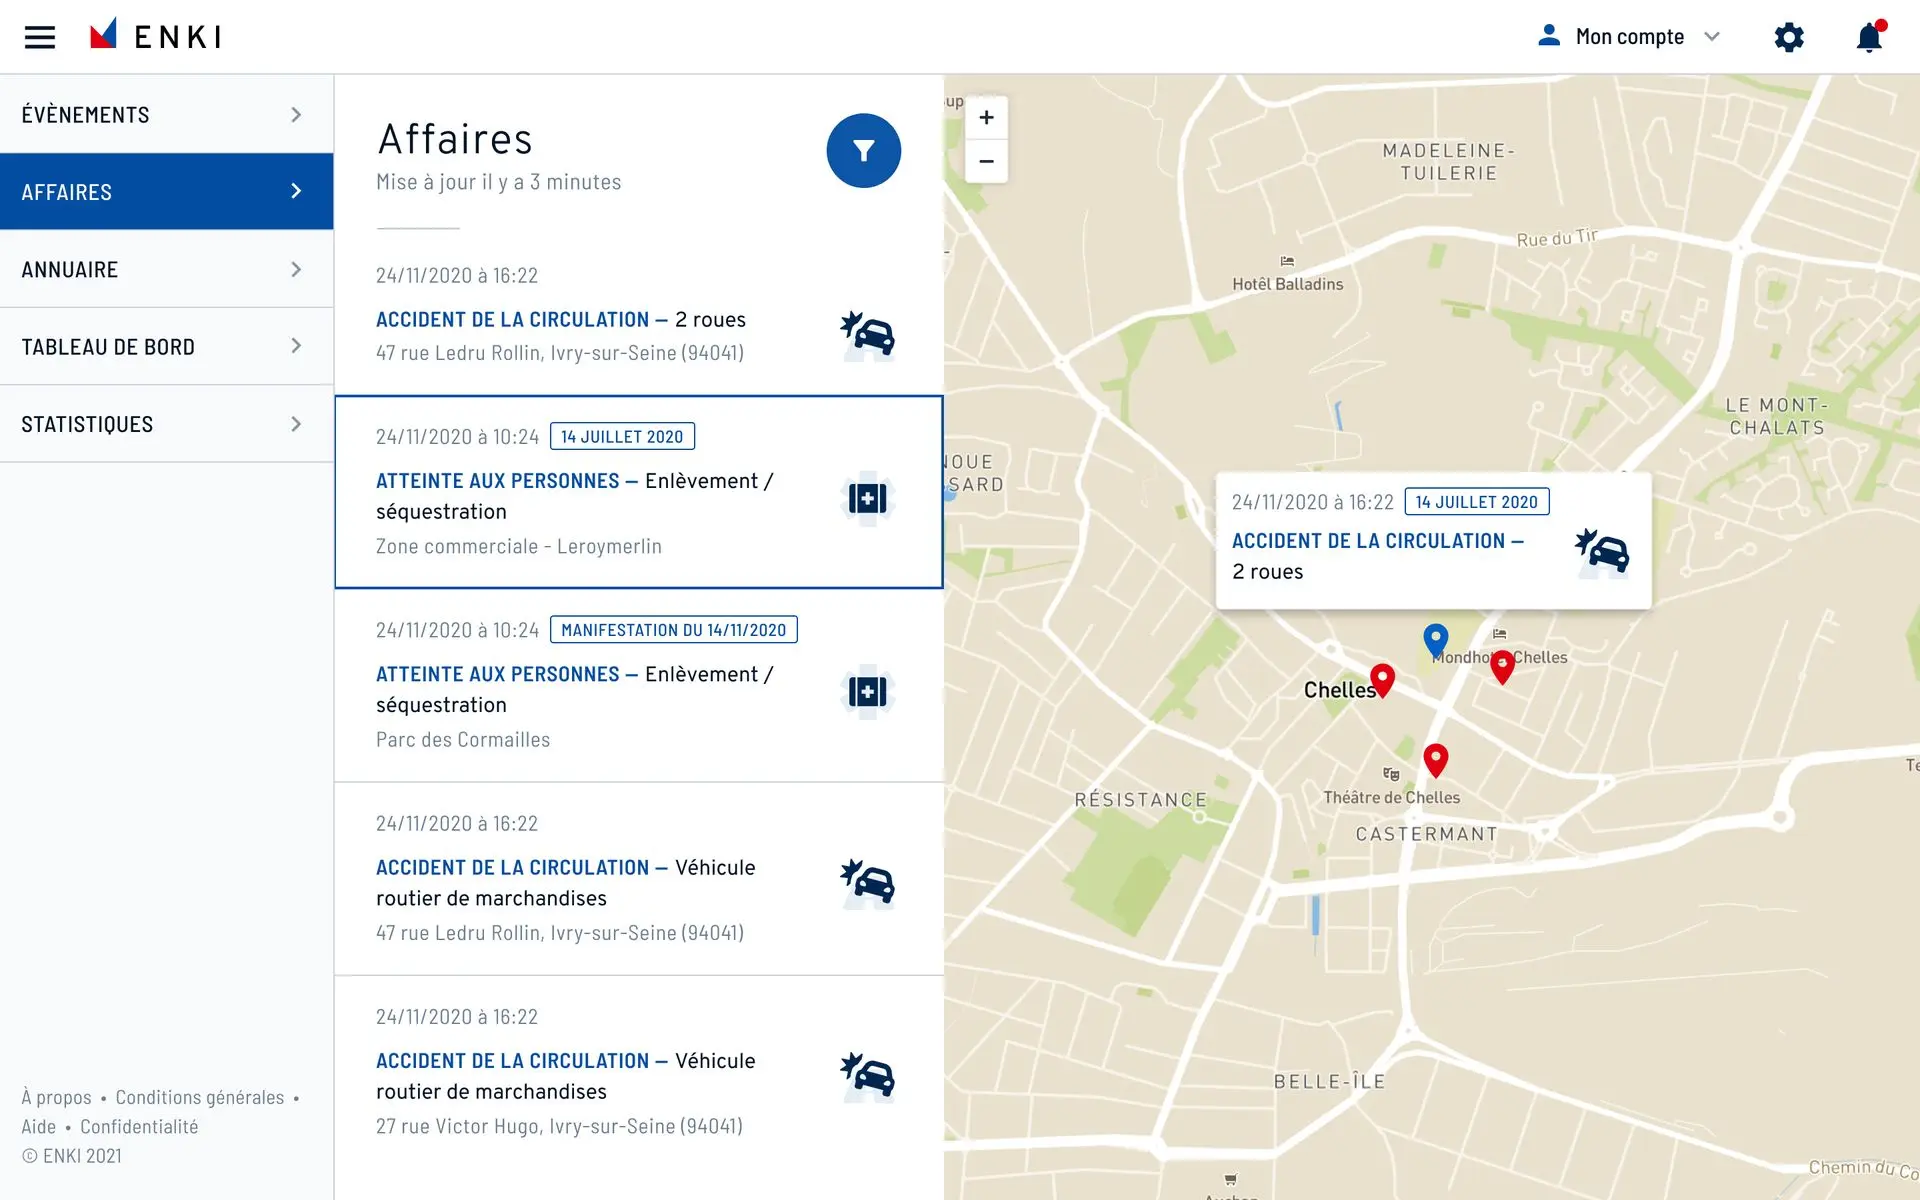The height and width of the screenshot is (1200, 1920).
Task: Click 'Zone commerciale - Leroymerlin' address text
Action: pos(519,547)
